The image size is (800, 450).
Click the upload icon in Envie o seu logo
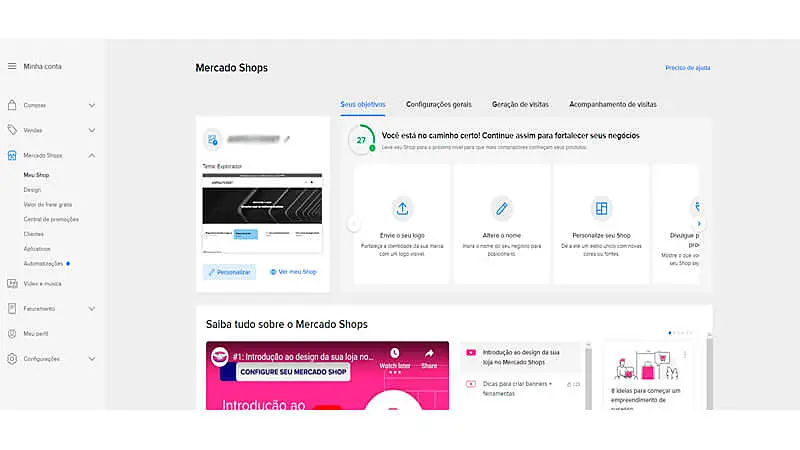point(402,209)
